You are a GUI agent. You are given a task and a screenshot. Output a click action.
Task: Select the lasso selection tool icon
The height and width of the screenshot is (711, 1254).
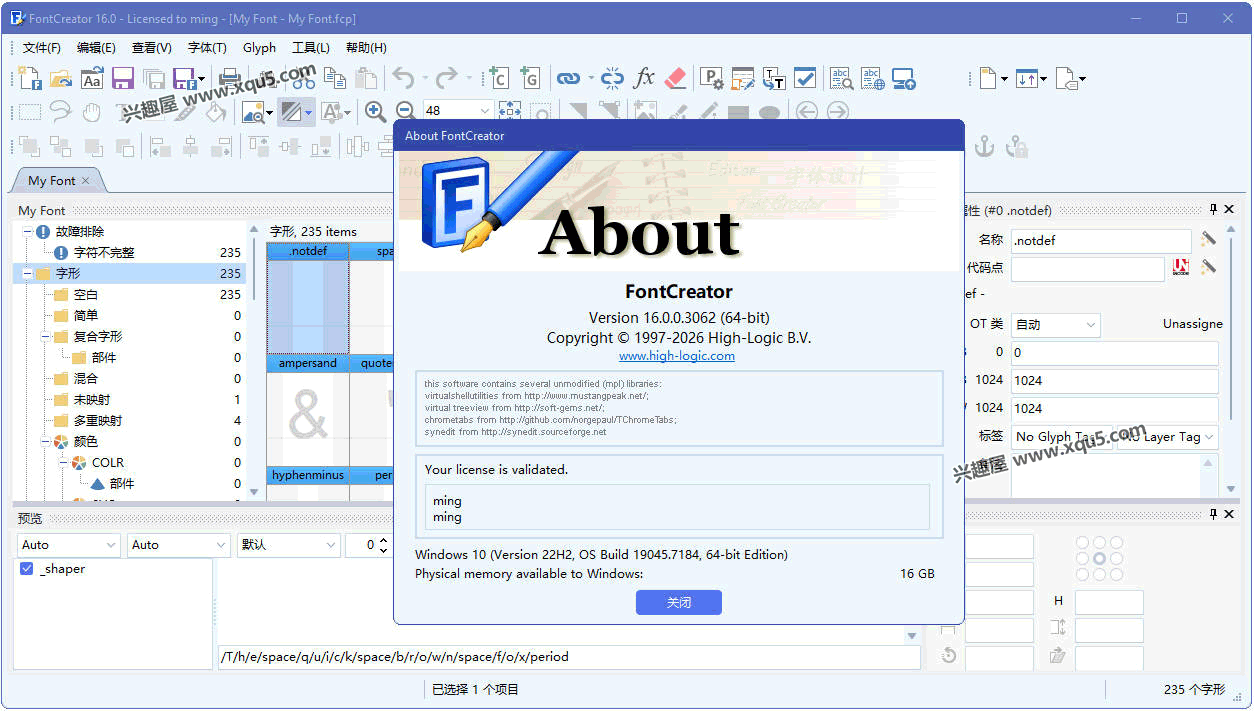click(61, 112)
